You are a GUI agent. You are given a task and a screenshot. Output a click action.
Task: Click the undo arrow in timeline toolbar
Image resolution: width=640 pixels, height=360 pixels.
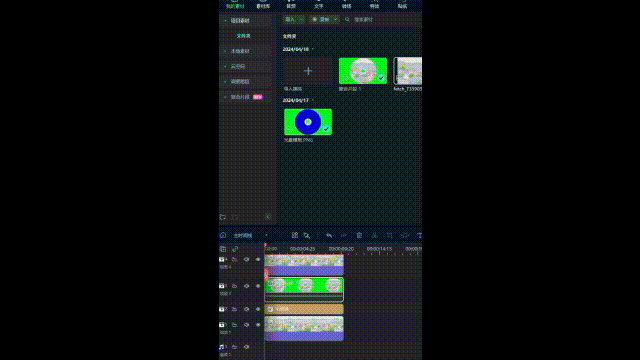pyautogui.click(x=329, y=236)
